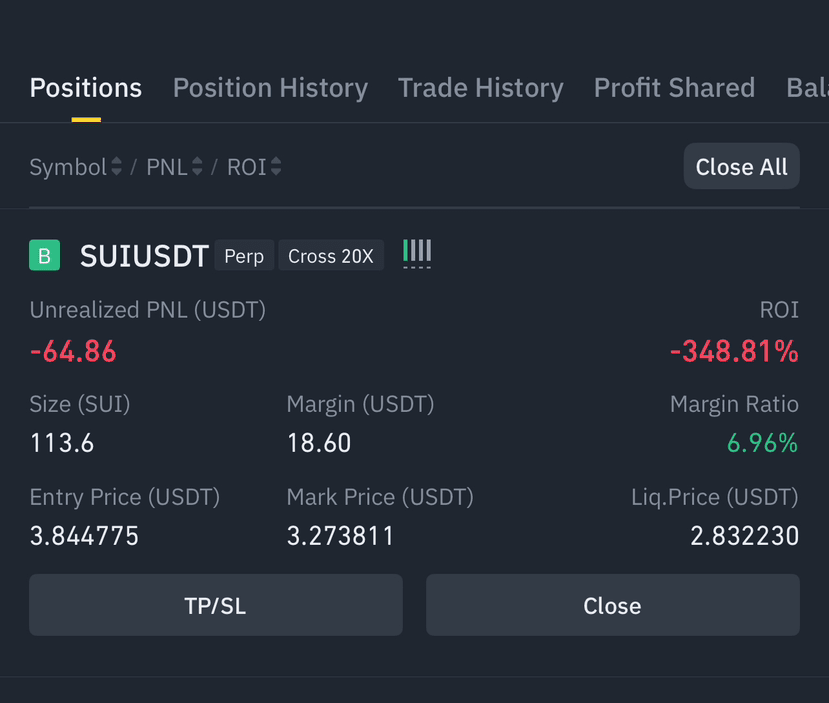This screenshot has height=703, width=829.
Task: View the Profit Shared tab
Action: pyautogui.click(x=674, y=88)
